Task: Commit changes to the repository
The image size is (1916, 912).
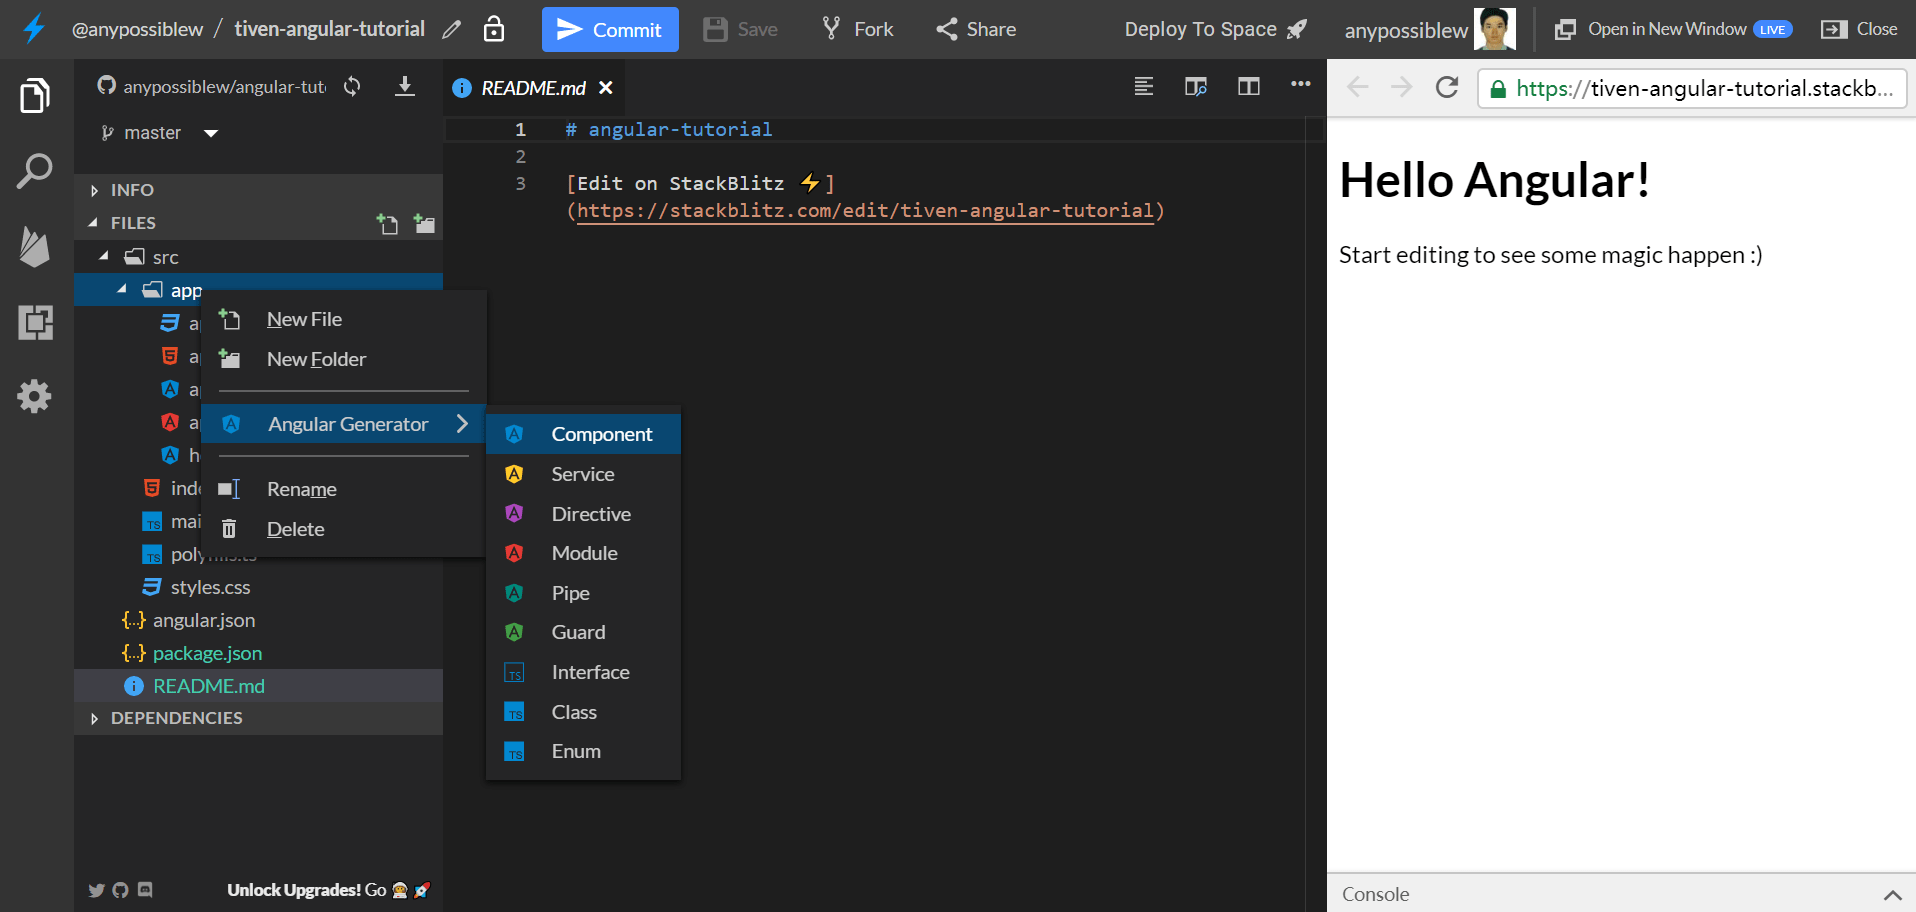Action: pos(610,29)
